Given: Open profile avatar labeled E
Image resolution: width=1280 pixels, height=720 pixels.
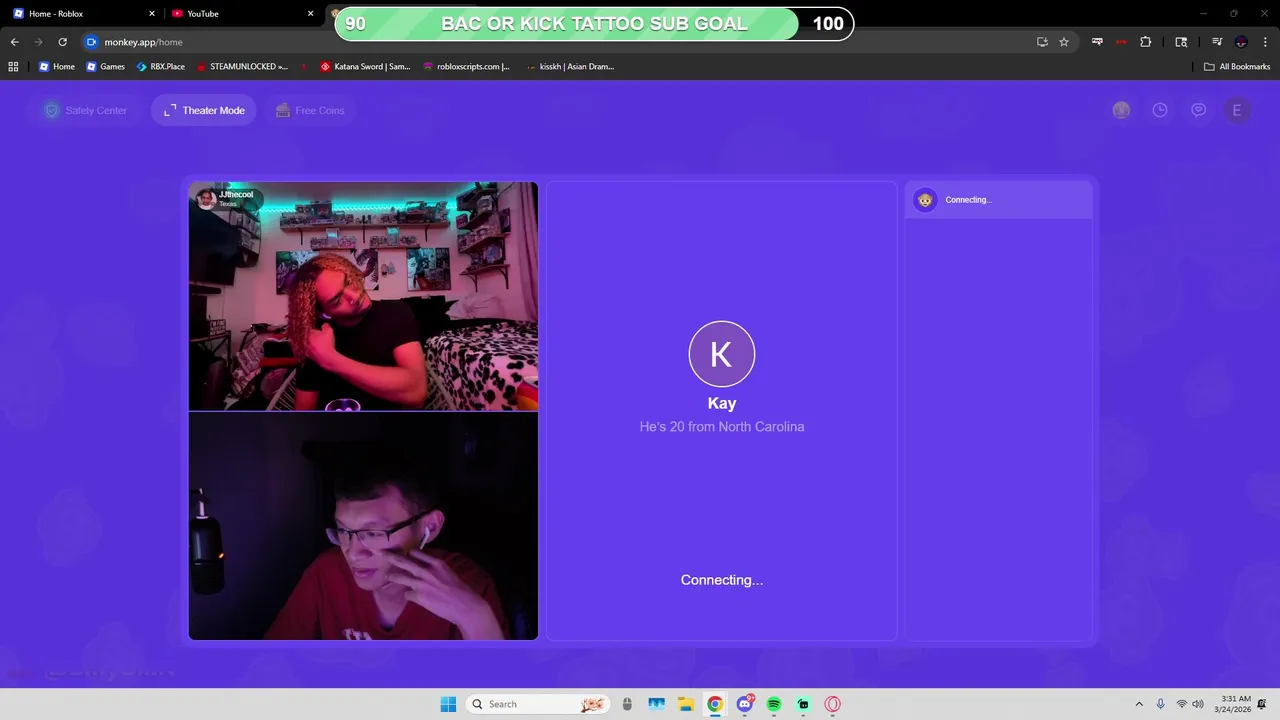Looking at the screenshot, I should coord(1237,110).
